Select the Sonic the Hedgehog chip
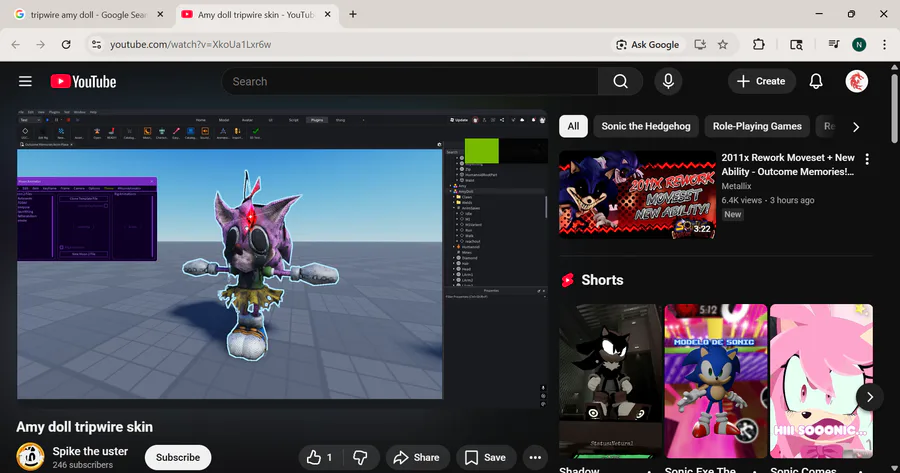Viewport: 900px width, 473px height. (x=646, y=126)
